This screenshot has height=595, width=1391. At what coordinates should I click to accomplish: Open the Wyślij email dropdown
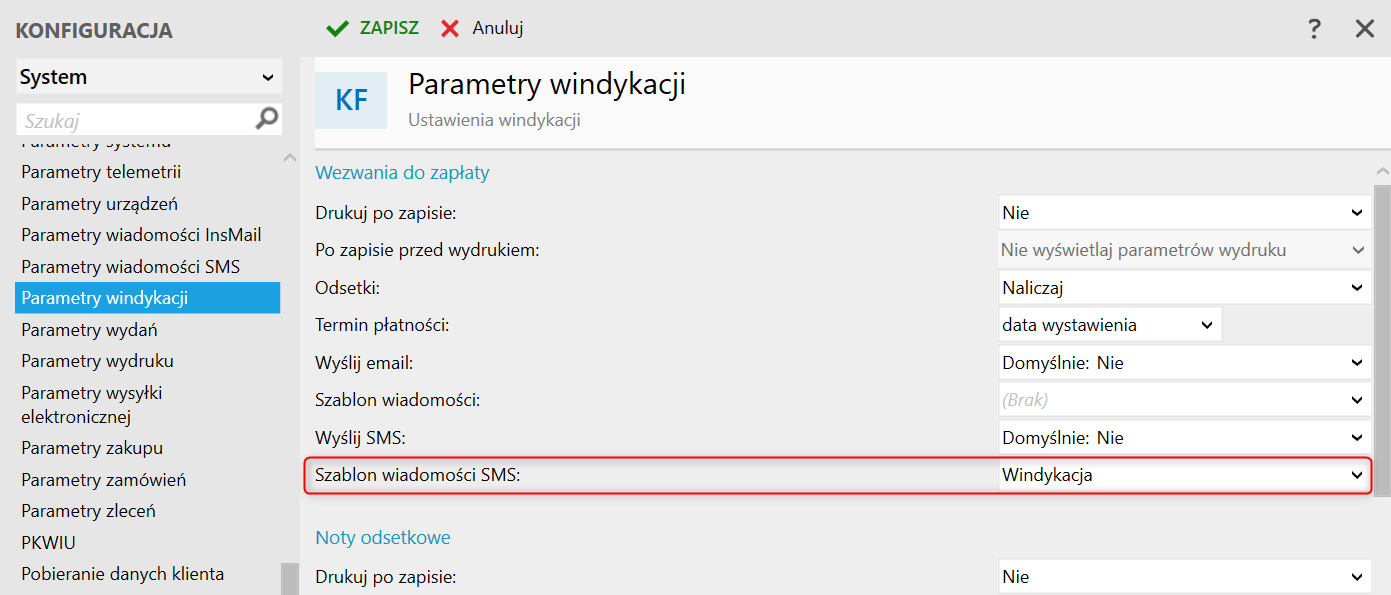click(1185, 363)
